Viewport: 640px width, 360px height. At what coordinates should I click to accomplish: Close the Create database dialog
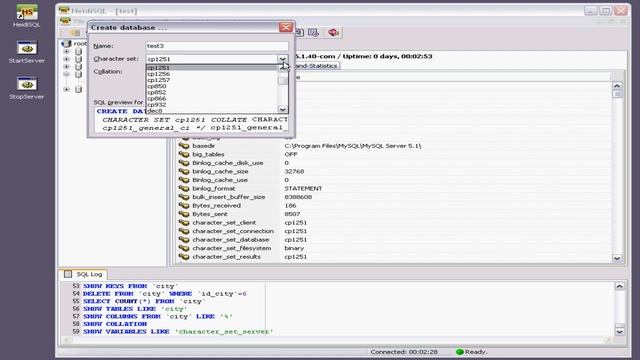pos(286,27)
